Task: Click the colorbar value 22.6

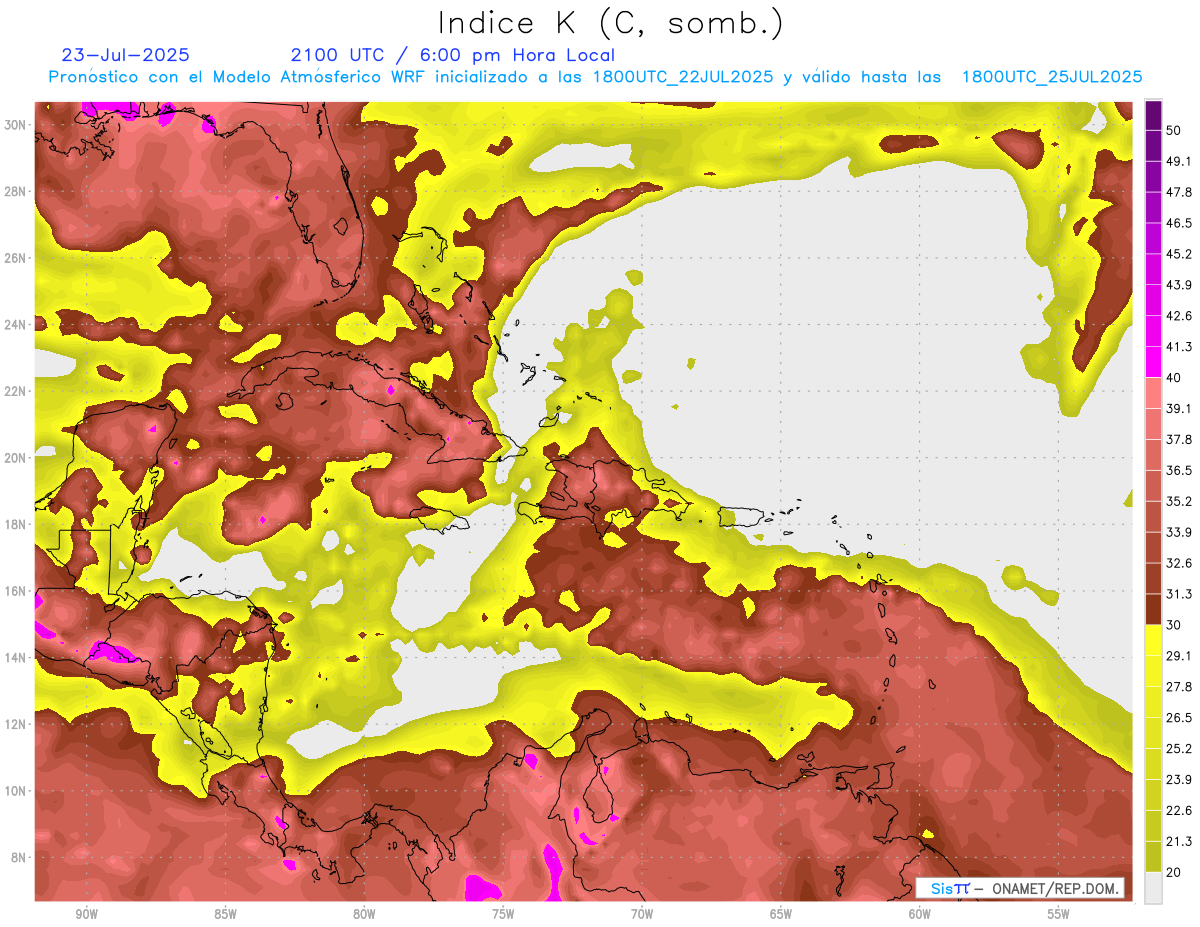Action: tap(1179, 811)
